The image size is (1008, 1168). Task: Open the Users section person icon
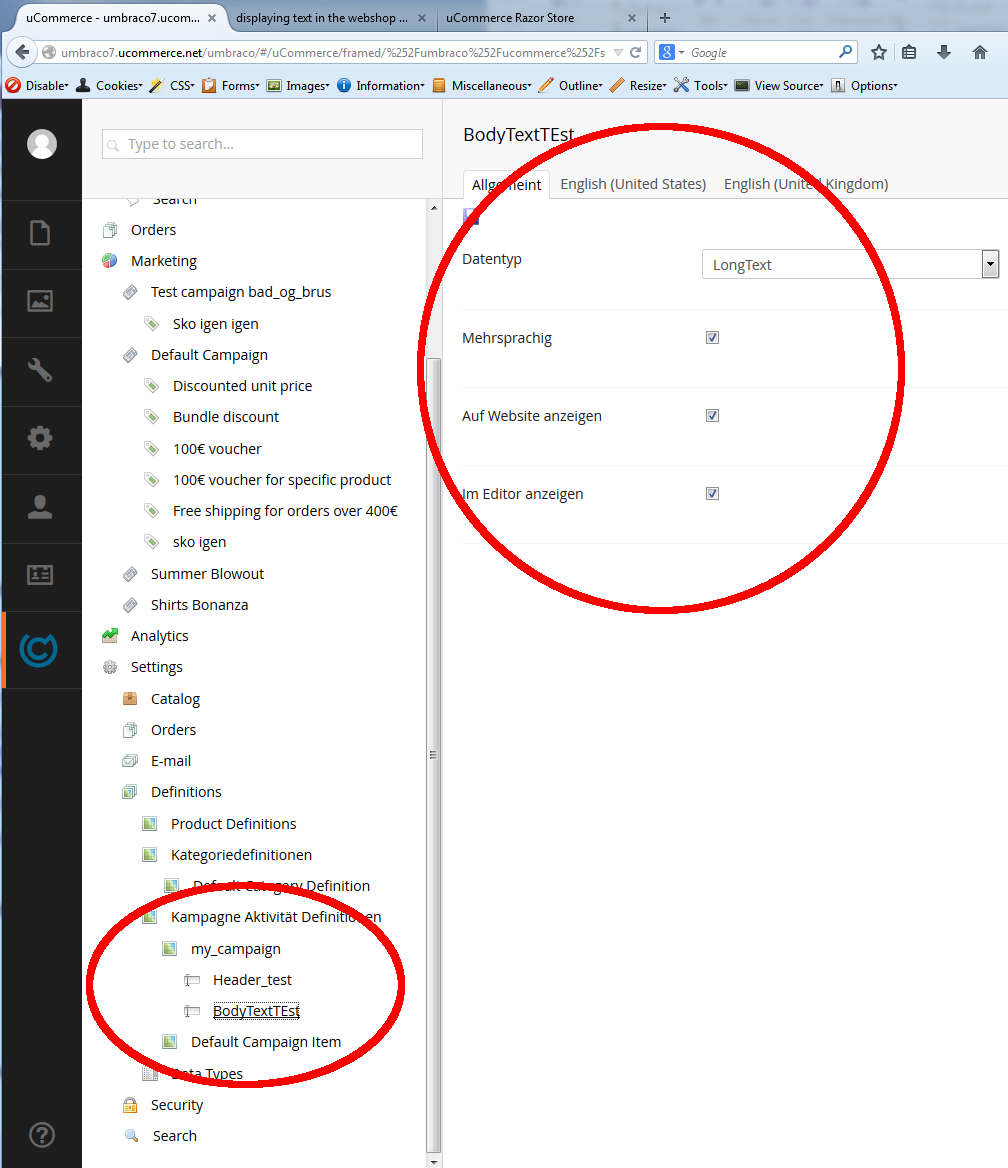pyautogui.click(x=40, y=507)
